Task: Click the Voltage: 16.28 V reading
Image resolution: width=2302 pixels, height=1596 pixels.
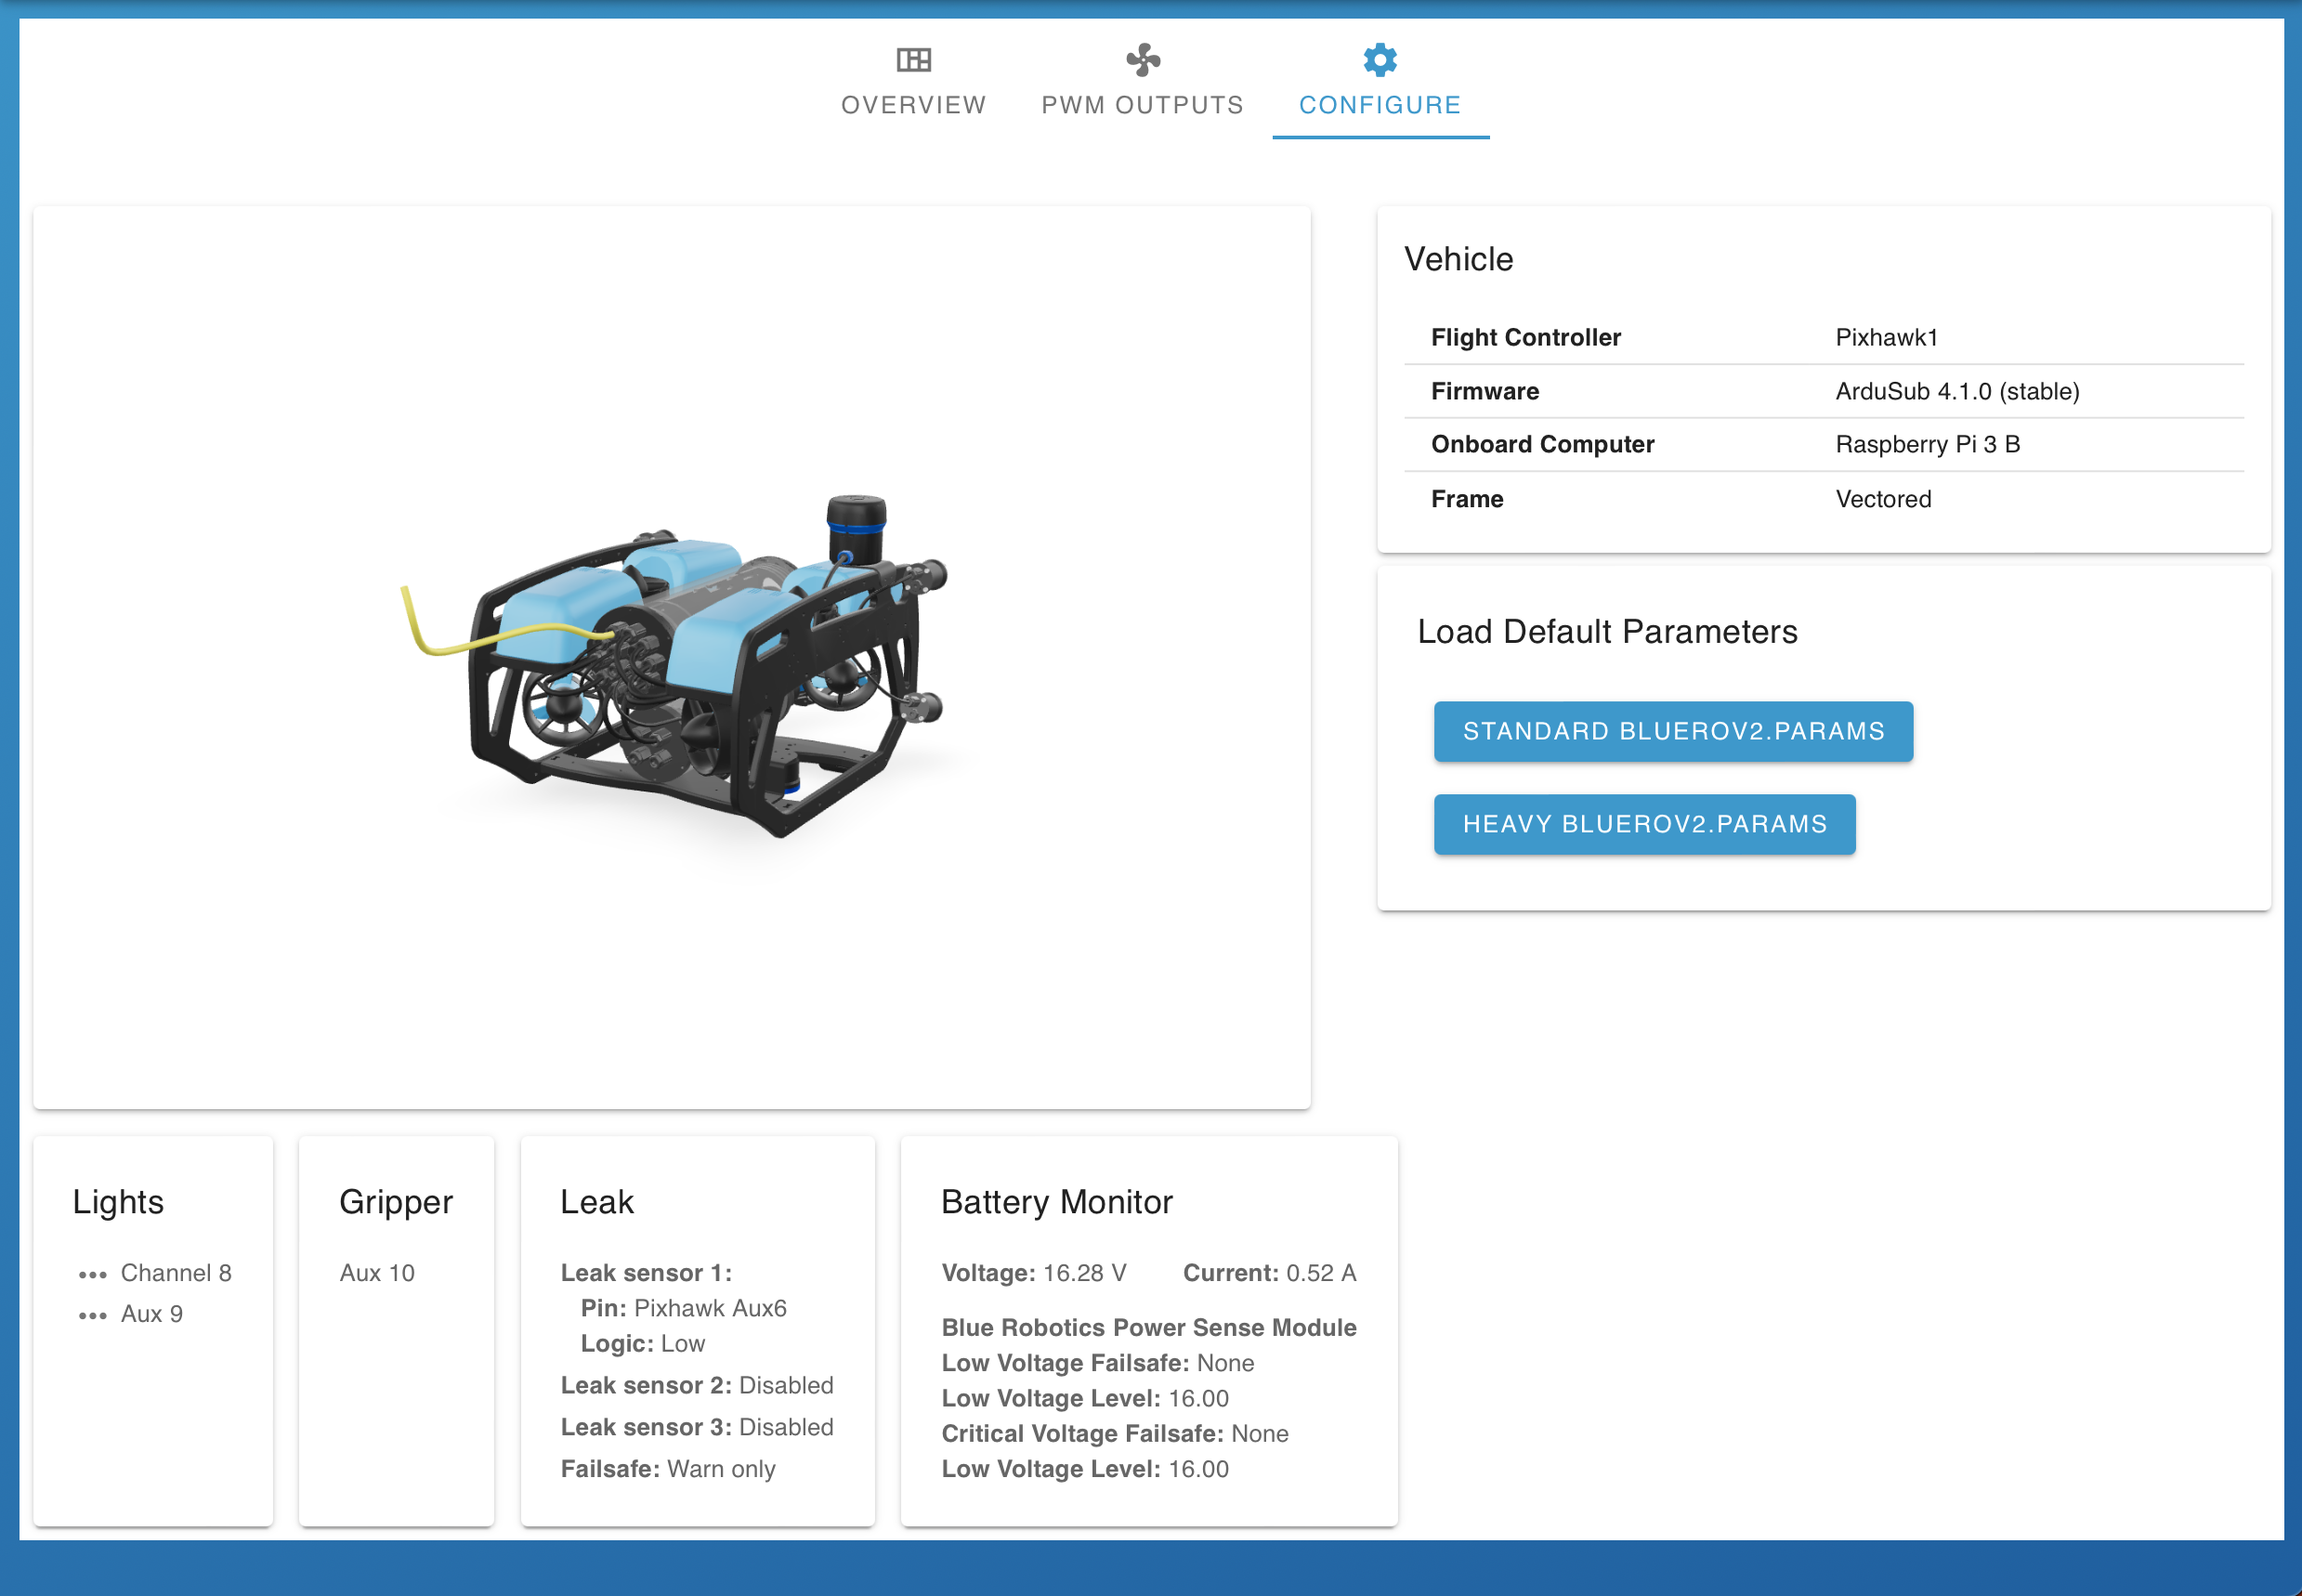Action: (1034, 1273)
